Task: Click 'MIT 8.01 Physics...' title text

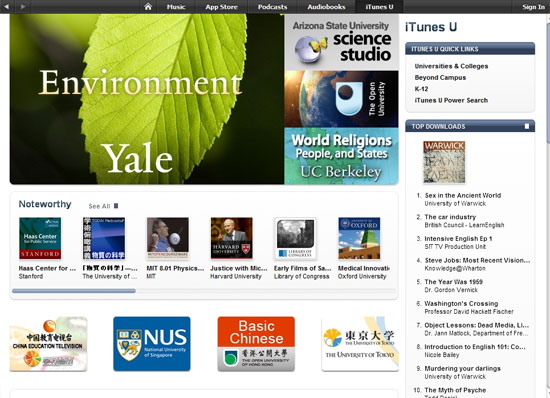Action: [x=175, y=268]
